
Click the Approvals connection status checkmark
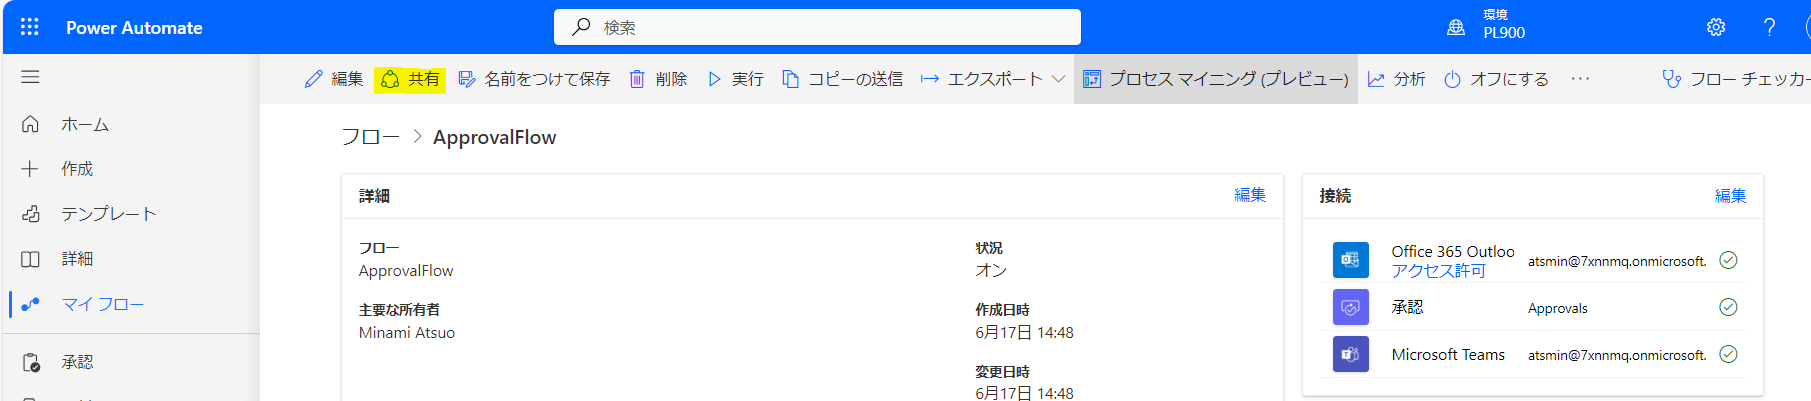[1728, 307]
